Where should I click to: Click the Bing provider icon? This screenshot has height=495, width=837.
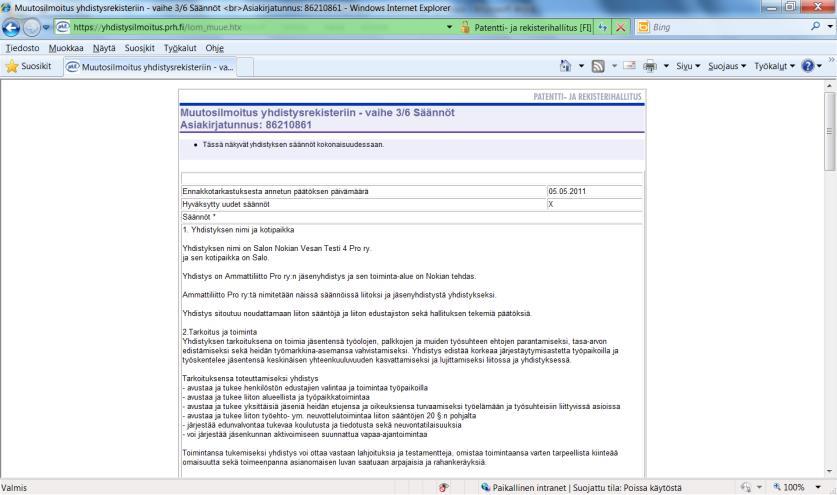pyautogui.click(x=644, y=27)
